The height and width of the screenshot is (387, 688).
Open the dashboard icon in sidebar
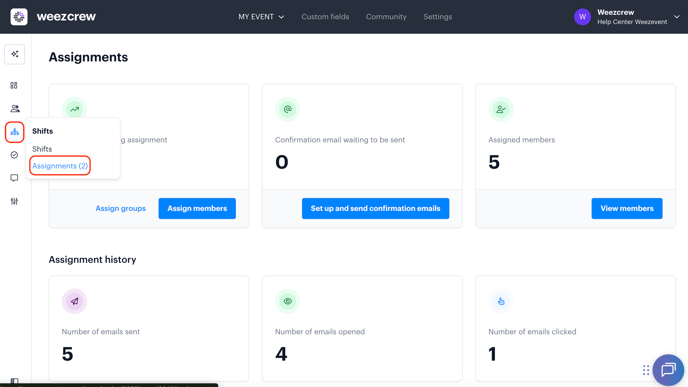[14, 85]
